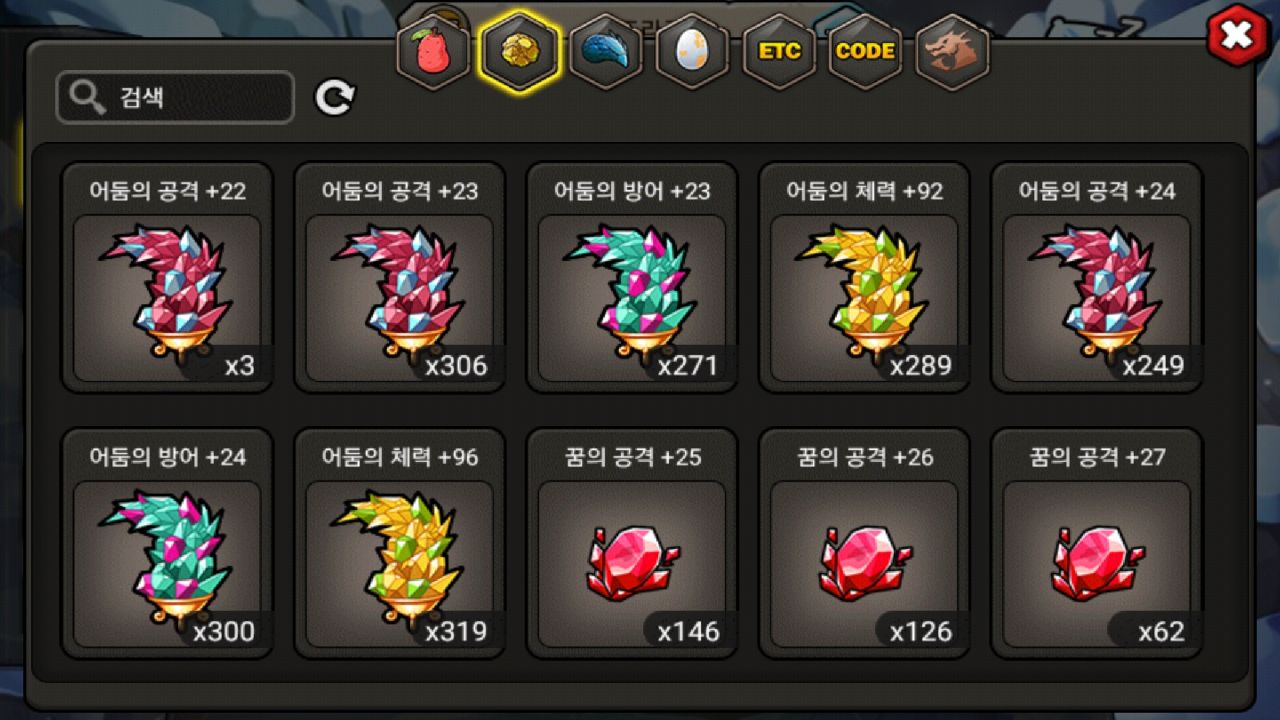The height and width of the screenshot is (720, 1280).
Task: Select 어둠의 공격 +22 crystal item
Action: coord(167,277)
